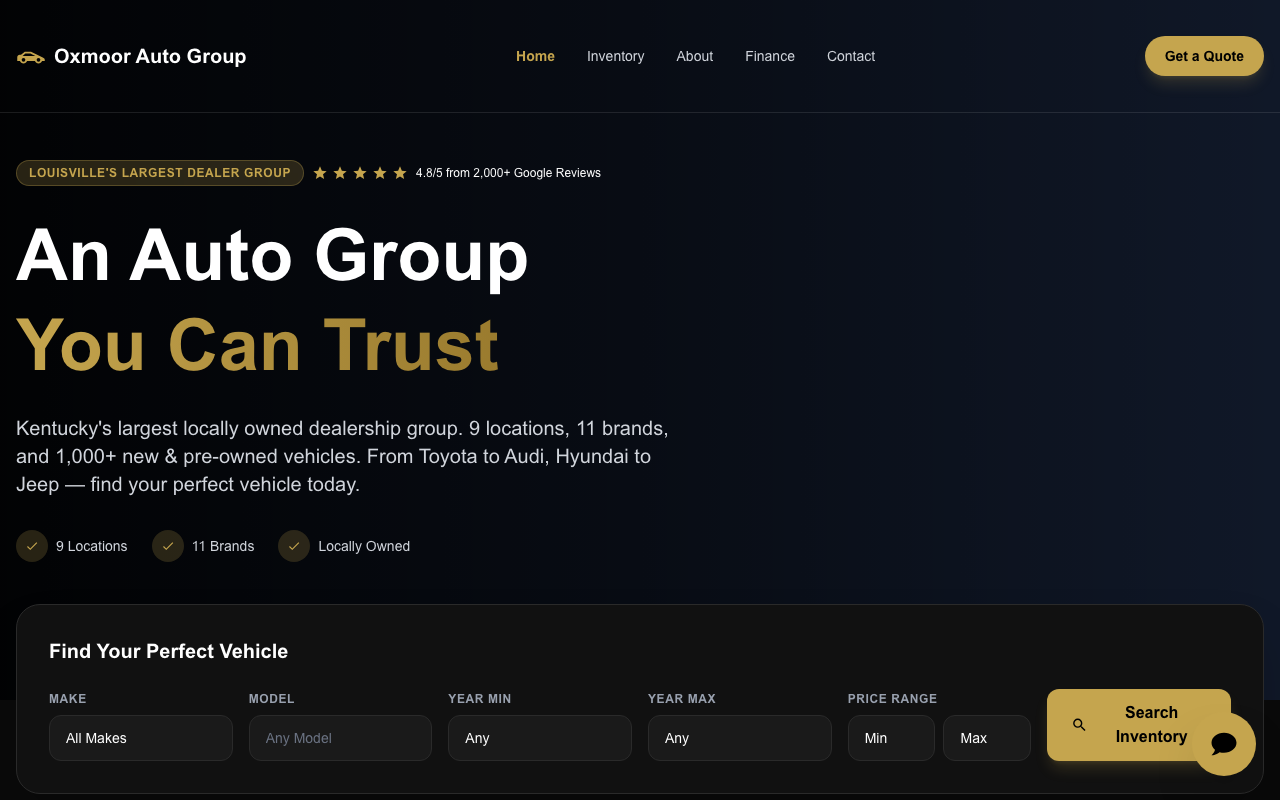
Task: Click the gold car logo icon
Action: (x=31, y=57)
